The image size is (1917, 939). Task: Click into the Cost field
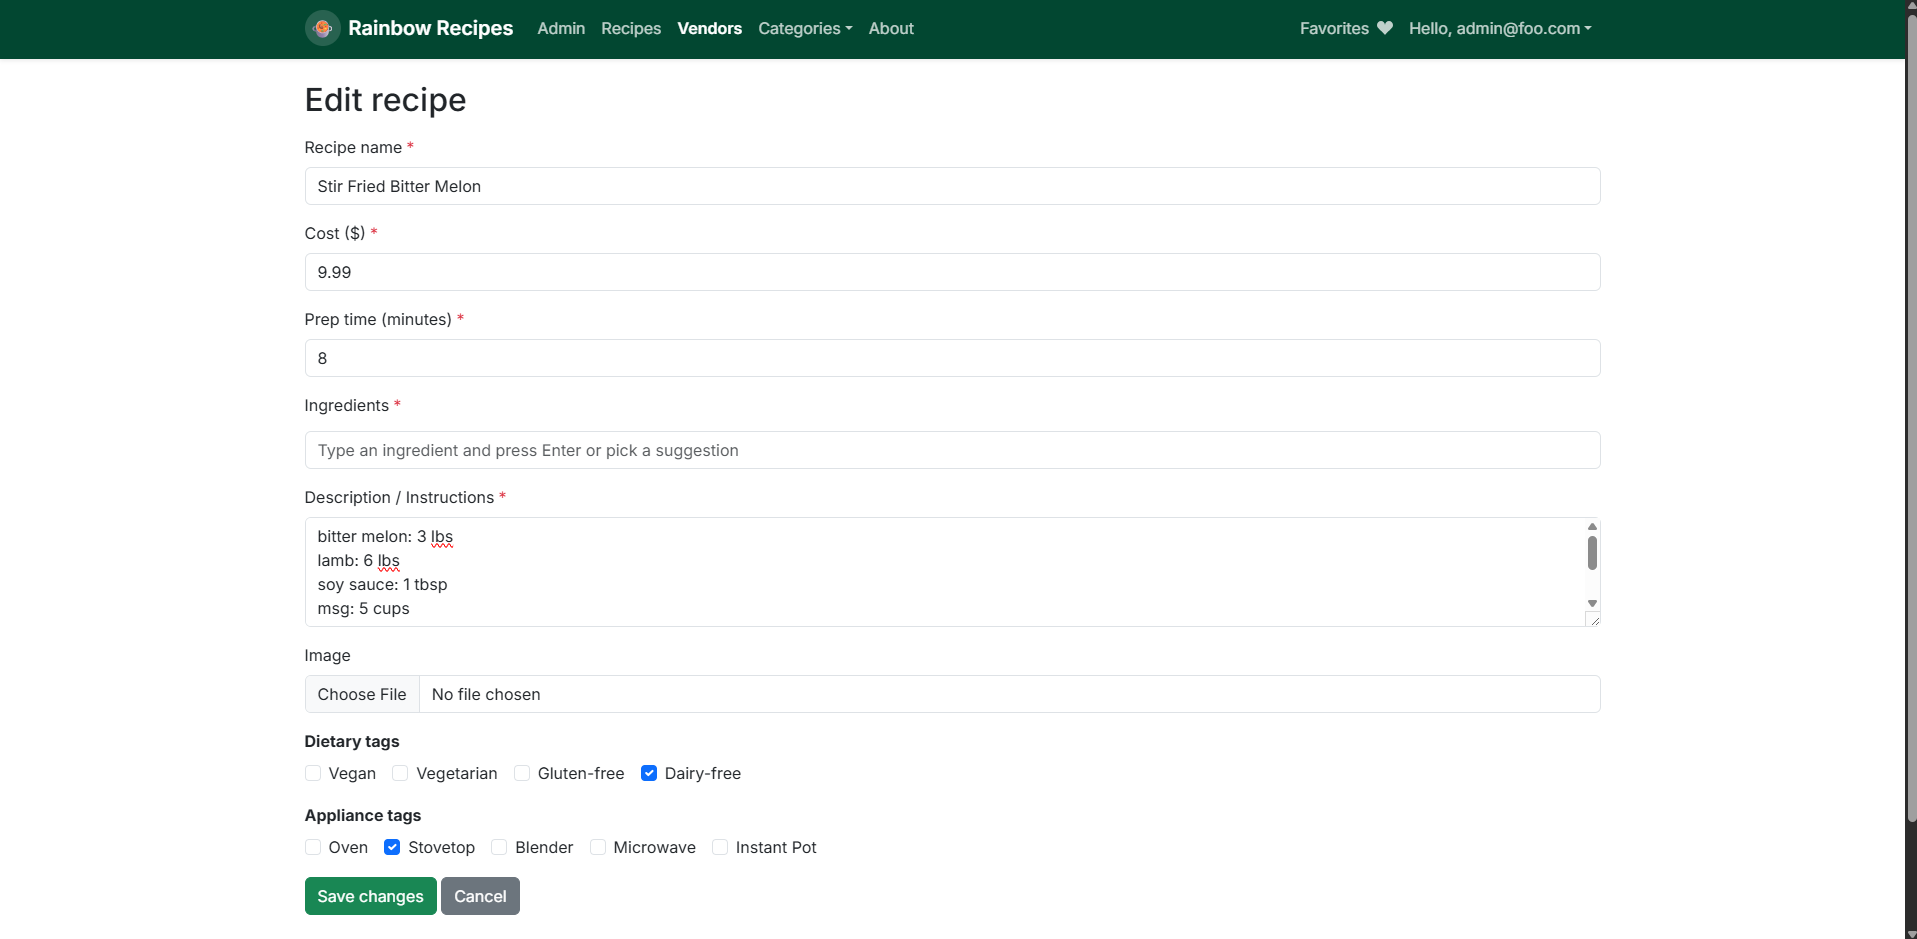tap(951, 272)
